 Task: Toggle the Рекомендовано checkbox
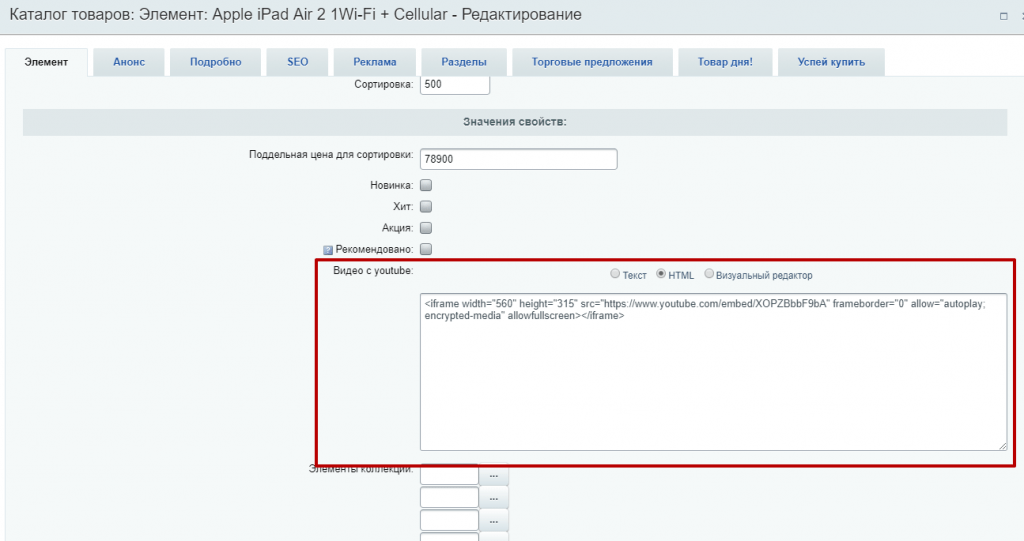pyautogui.click(x=426, y=249)
